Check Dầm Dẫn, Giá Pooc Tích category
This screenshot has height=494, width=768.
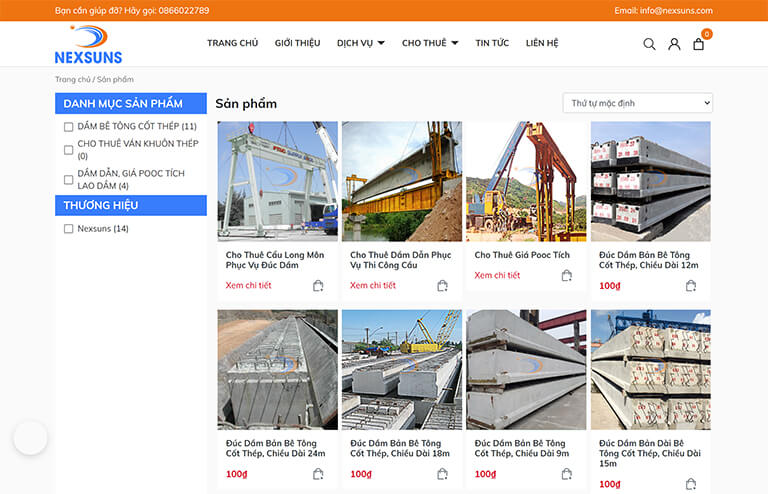(69, 180)
